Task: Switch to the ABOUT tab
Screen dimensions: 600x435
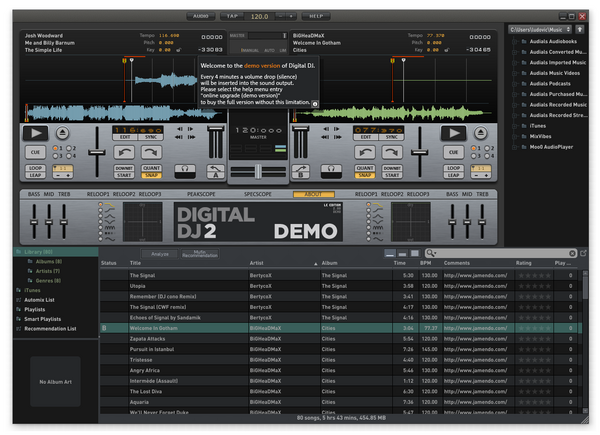Action: click(x=314, y=194)
